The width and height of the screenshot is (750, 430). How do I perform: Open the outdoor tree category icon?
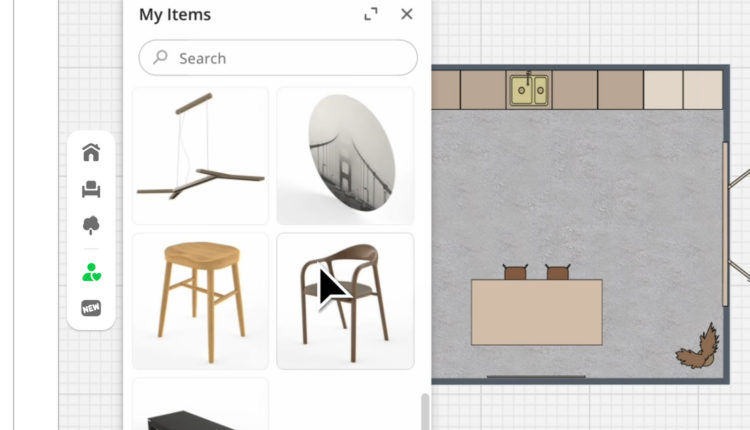tap(91, 225)
